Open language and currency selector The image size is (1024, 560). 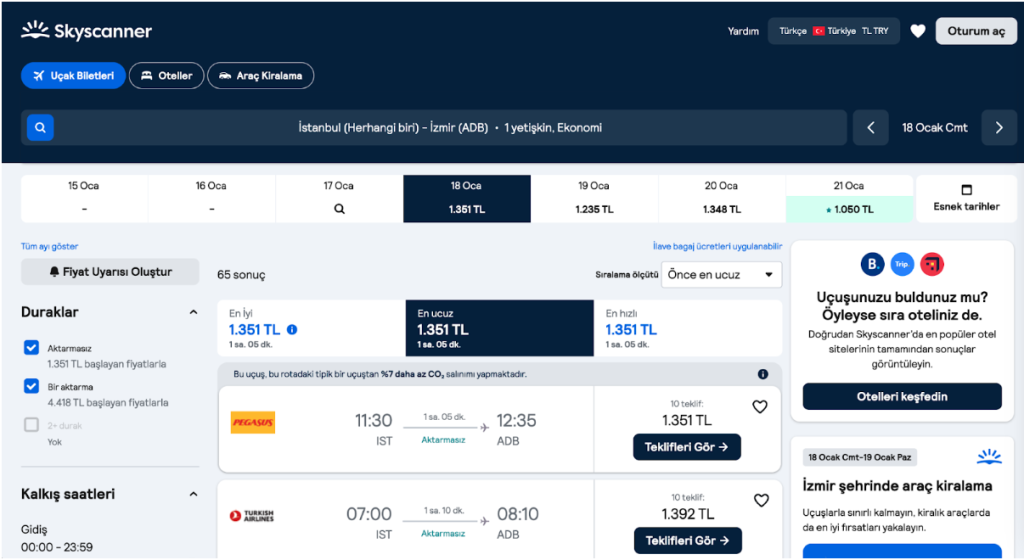(833, 31)
